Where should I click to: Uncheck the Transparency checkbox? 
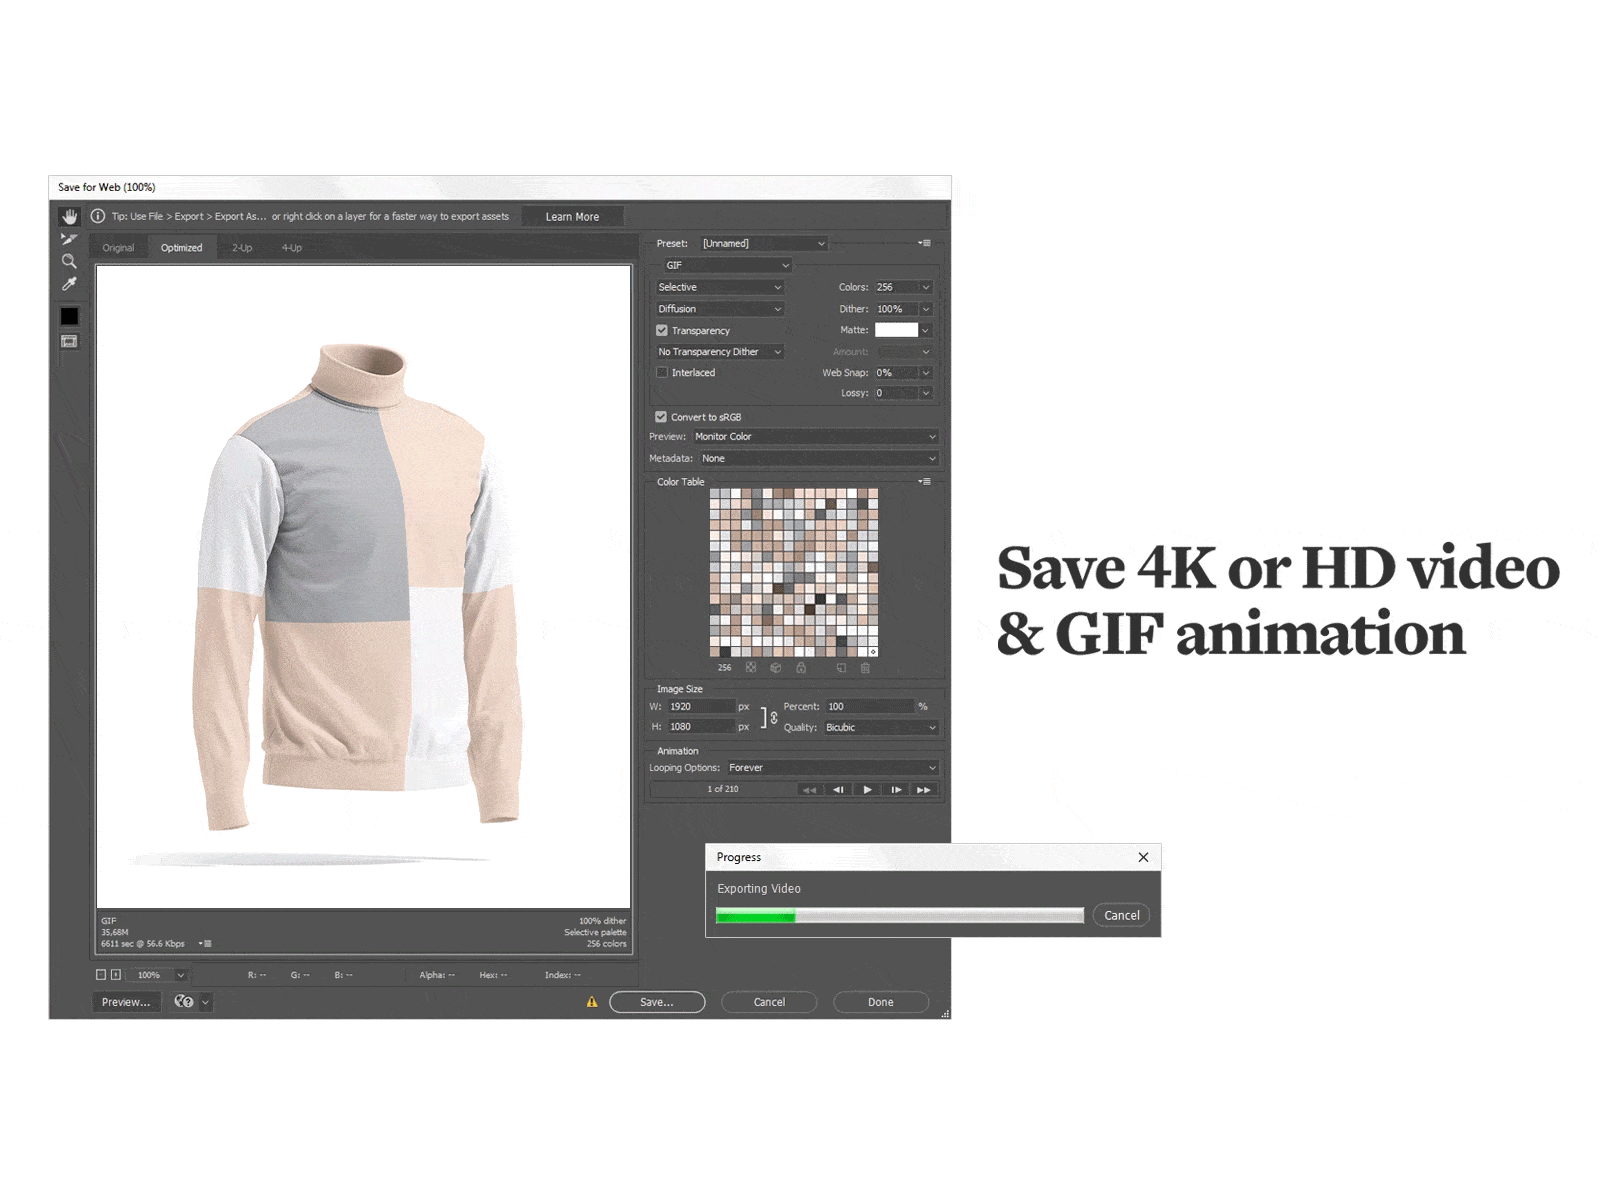click(x=662, y=331)
